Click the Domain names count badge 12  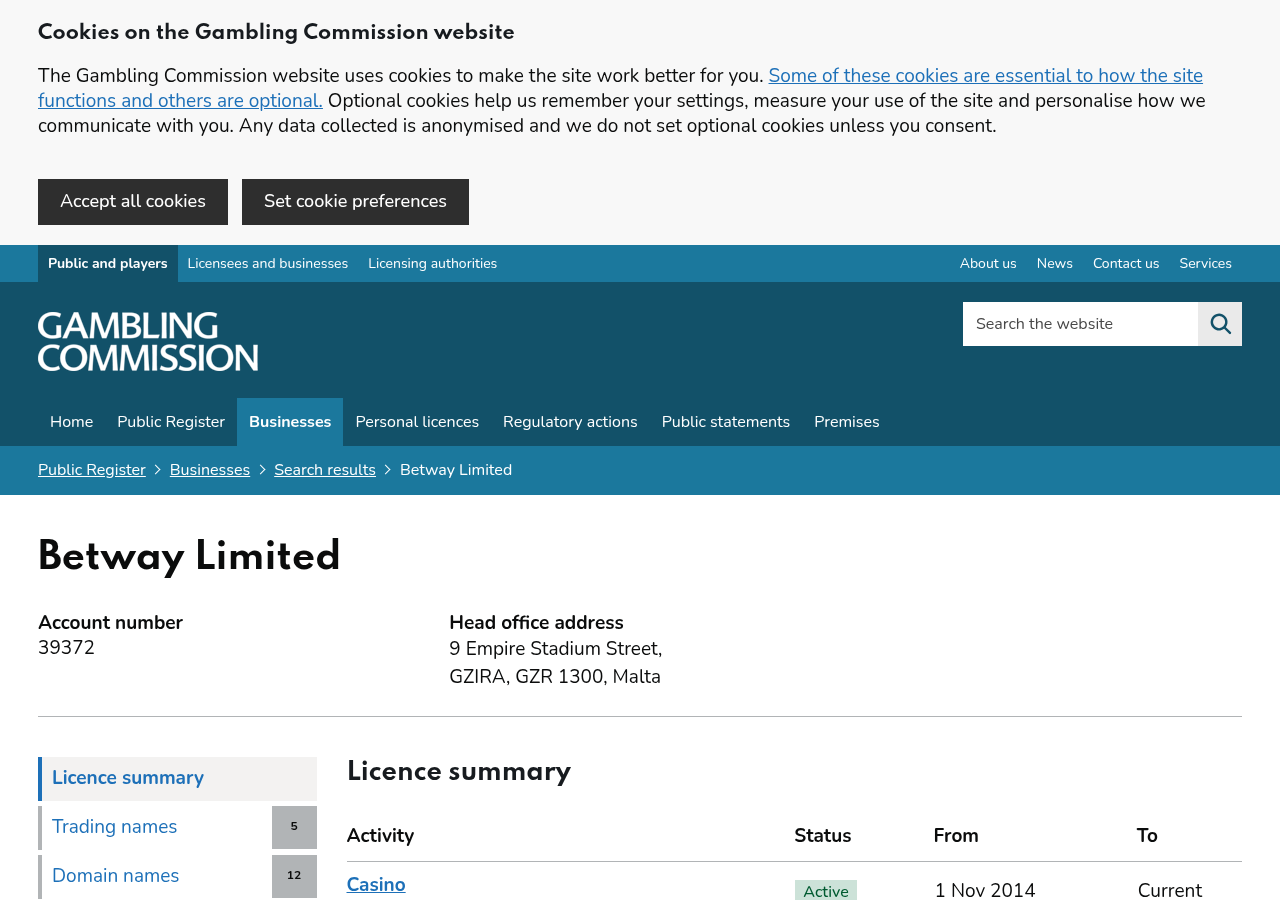(294, 877)
